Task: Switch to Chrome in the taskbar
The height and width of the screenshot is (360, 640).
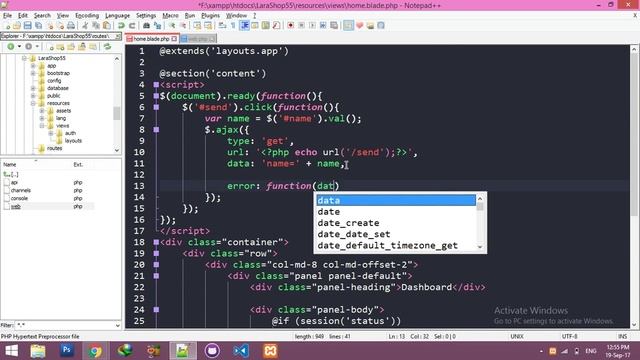Action: pos(95,351)
